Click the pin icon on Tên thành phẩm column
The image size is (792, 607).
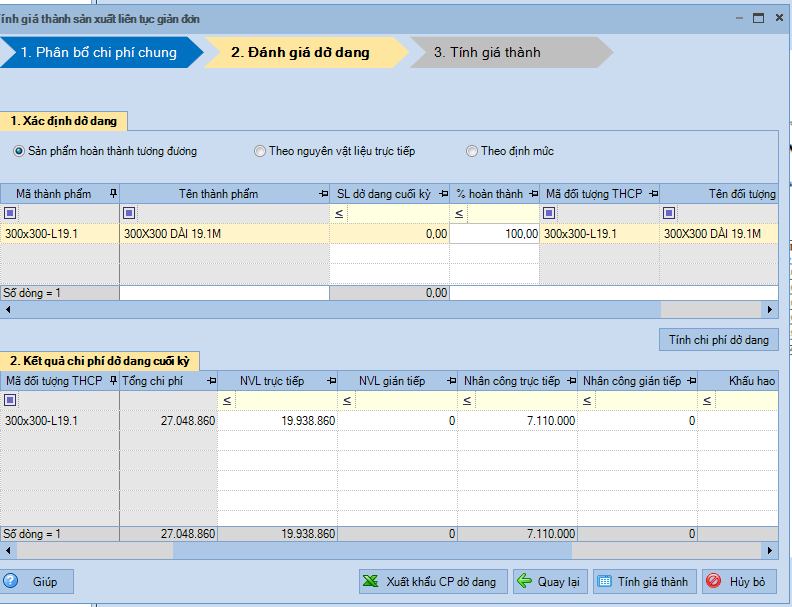324,194
